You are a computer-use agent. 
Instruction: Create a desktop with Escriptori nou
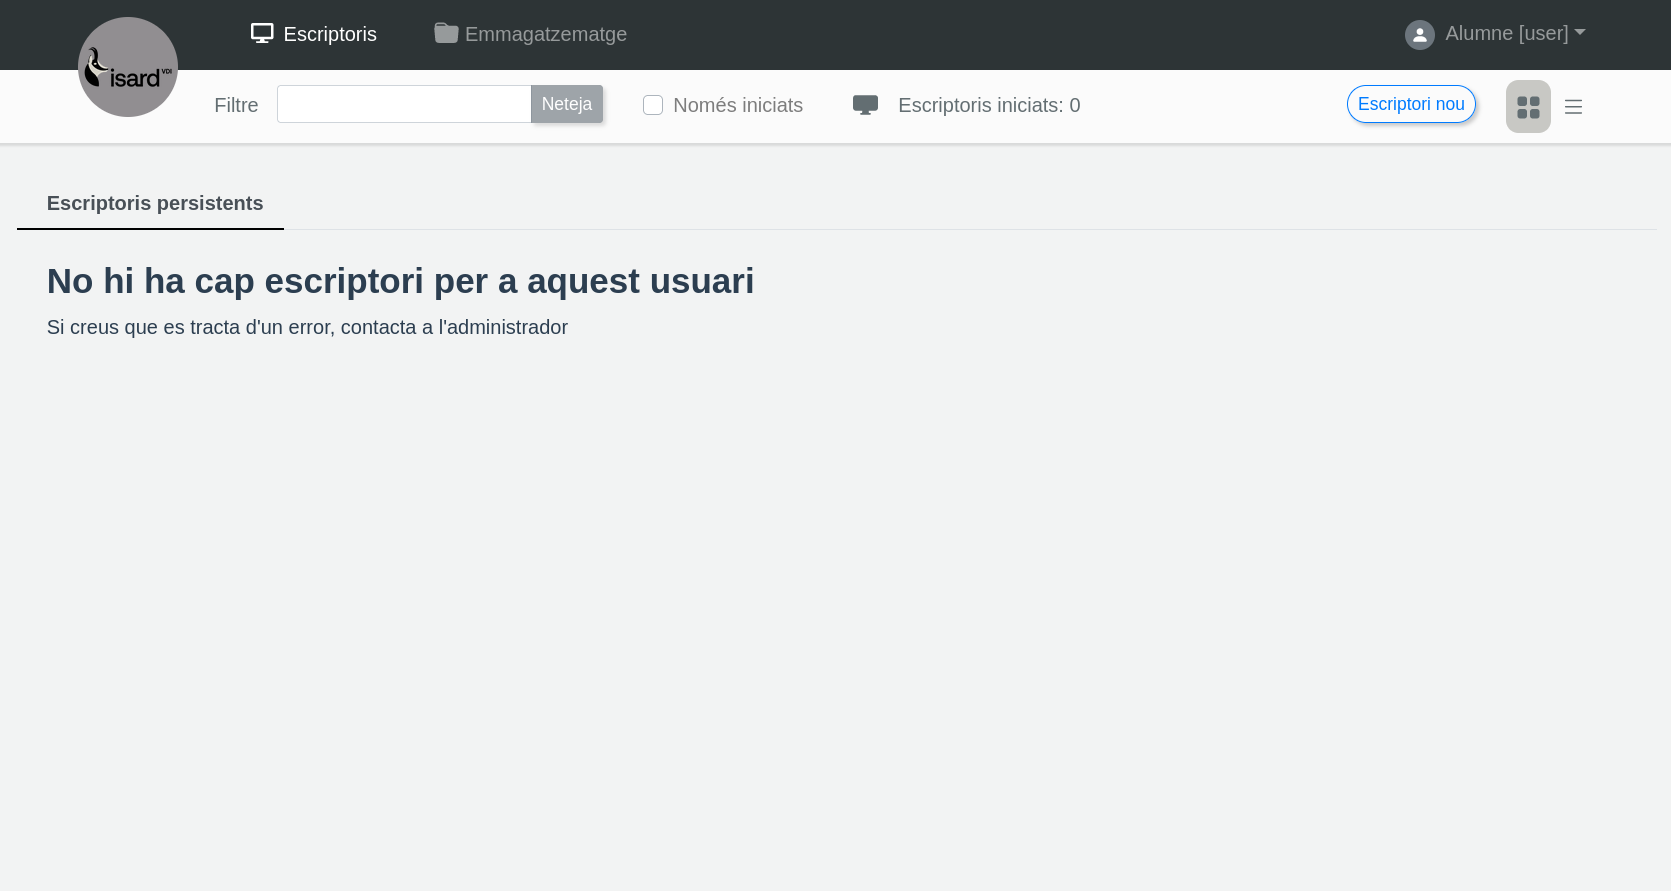(x=1410, y=104)
